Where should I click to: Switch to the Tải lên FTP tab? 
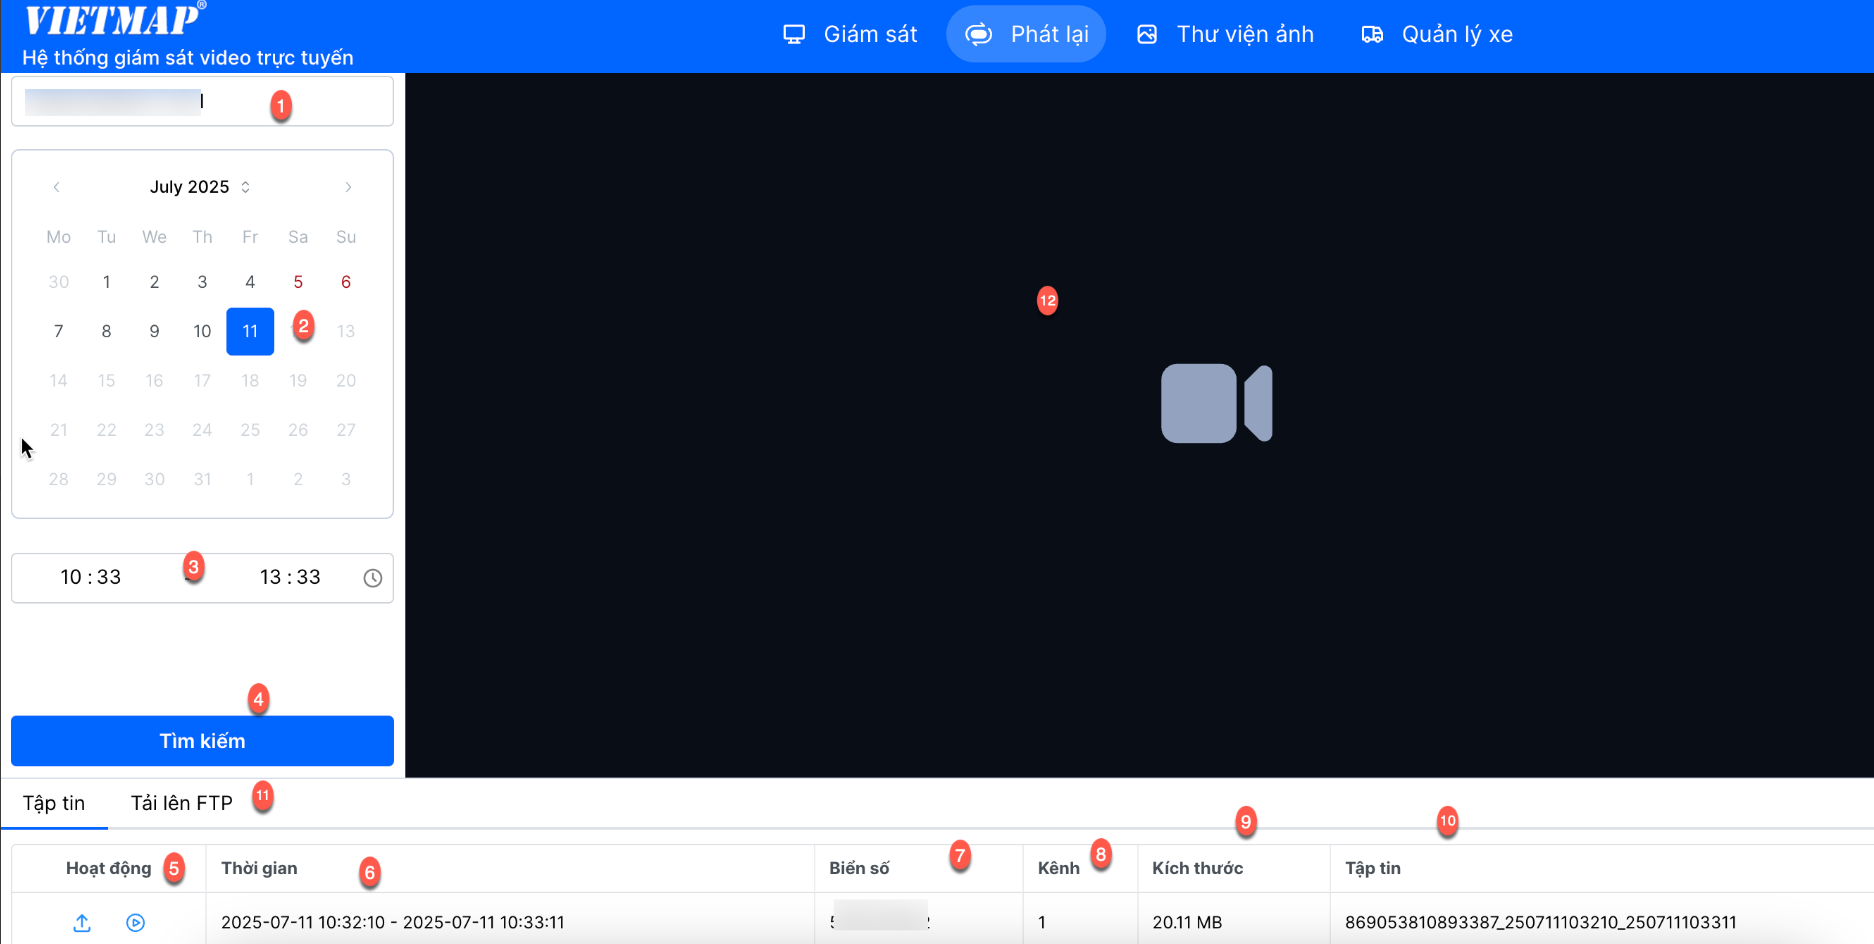coord(182,803)
